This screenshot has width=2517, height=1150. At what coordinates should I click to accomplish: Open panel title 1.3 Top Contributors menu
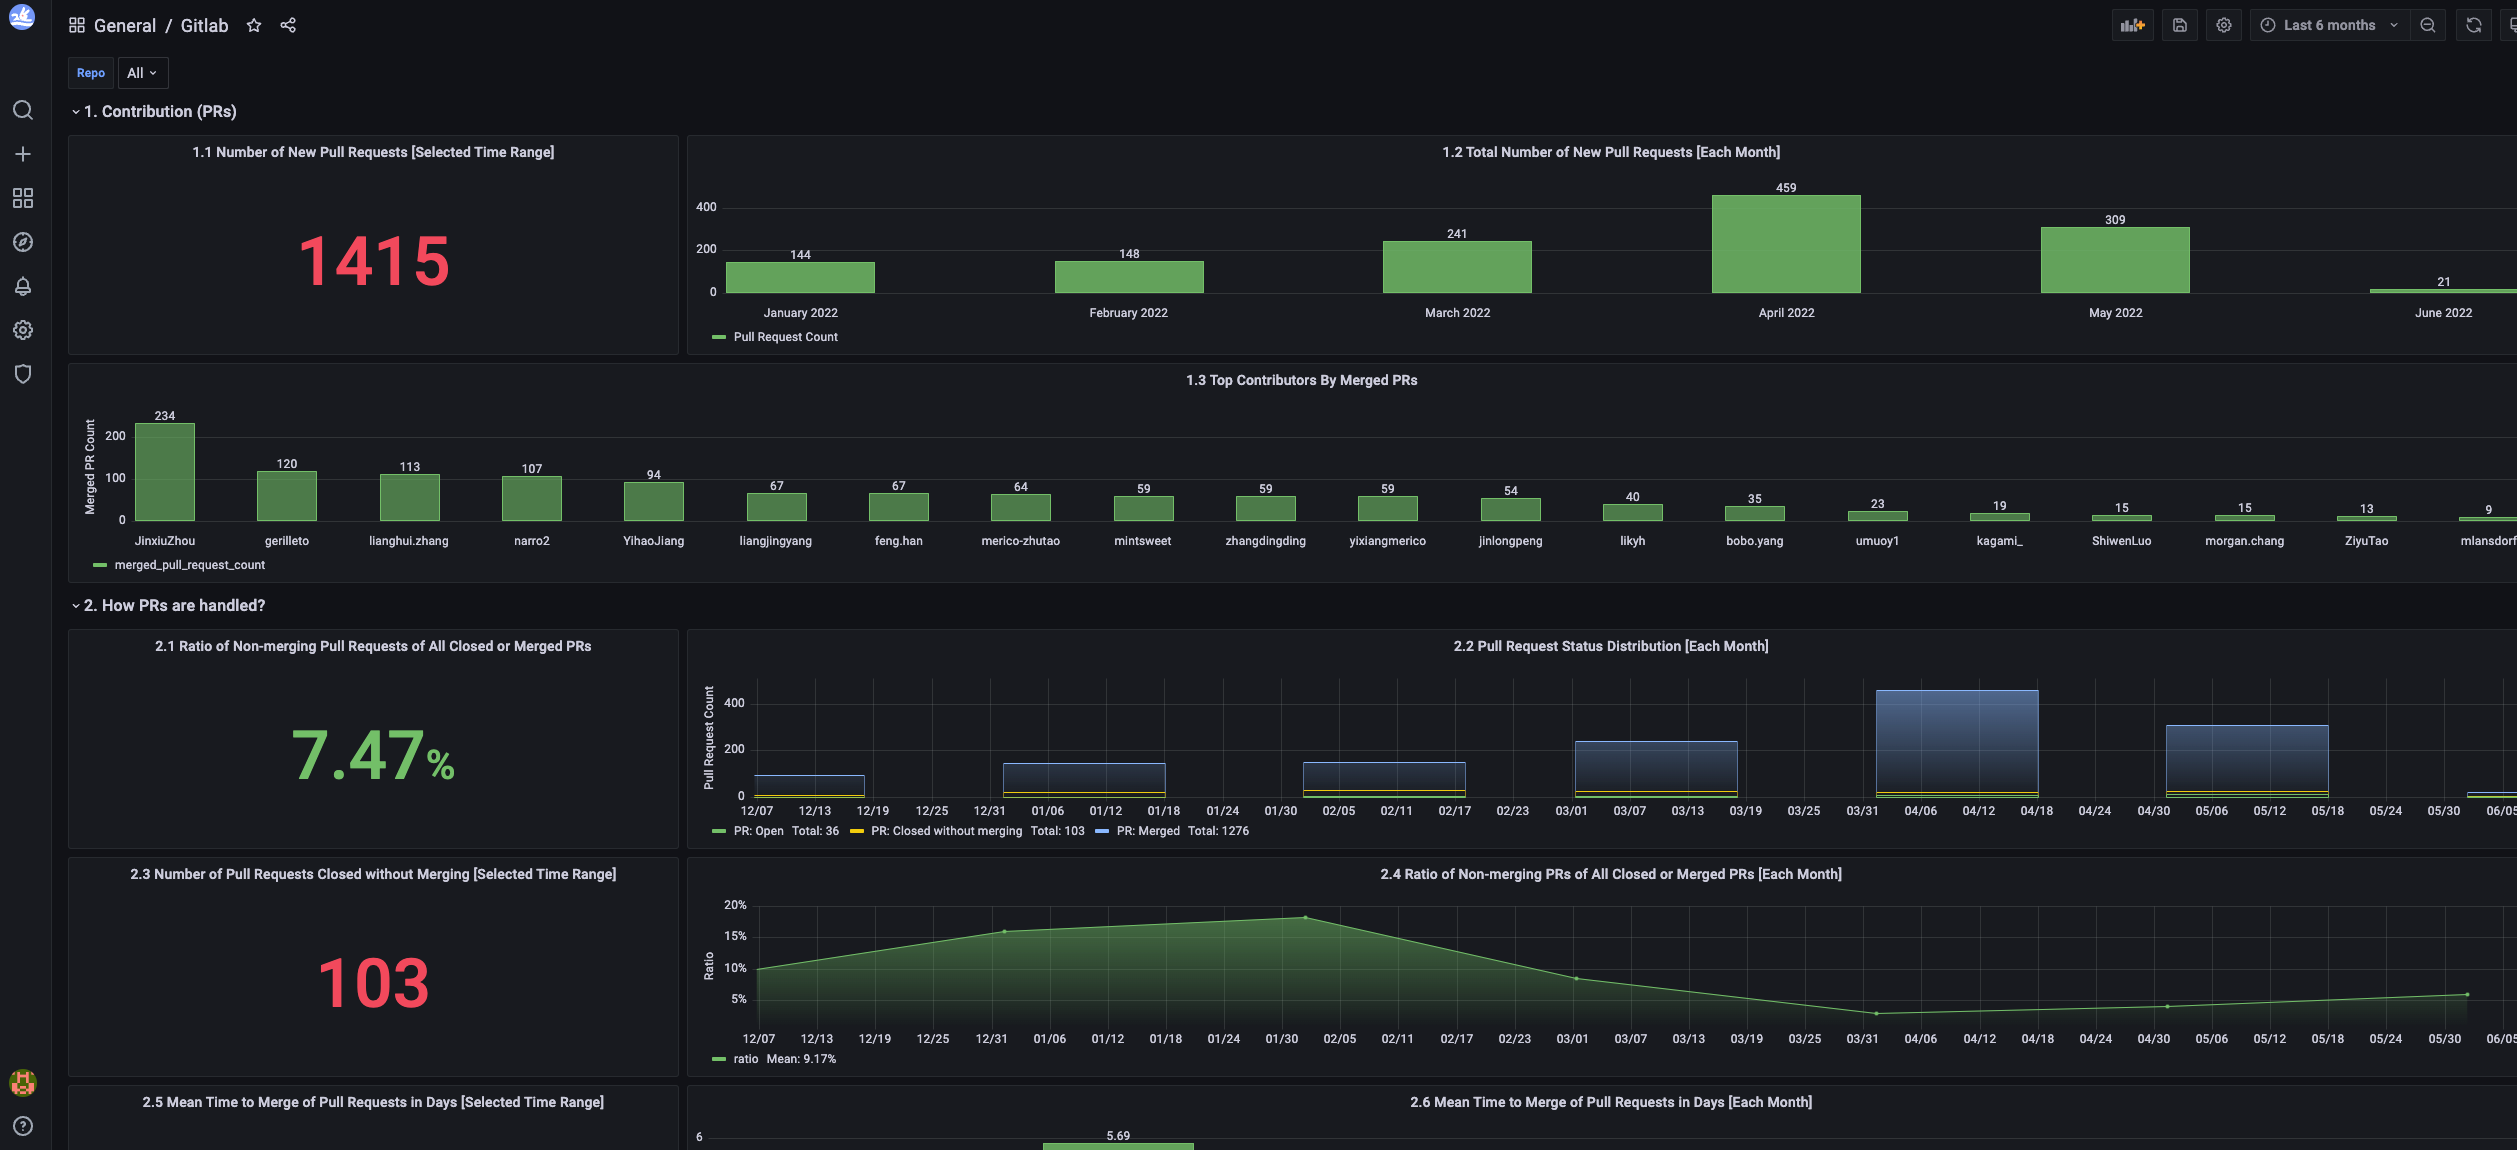(x=1301, y=381)
